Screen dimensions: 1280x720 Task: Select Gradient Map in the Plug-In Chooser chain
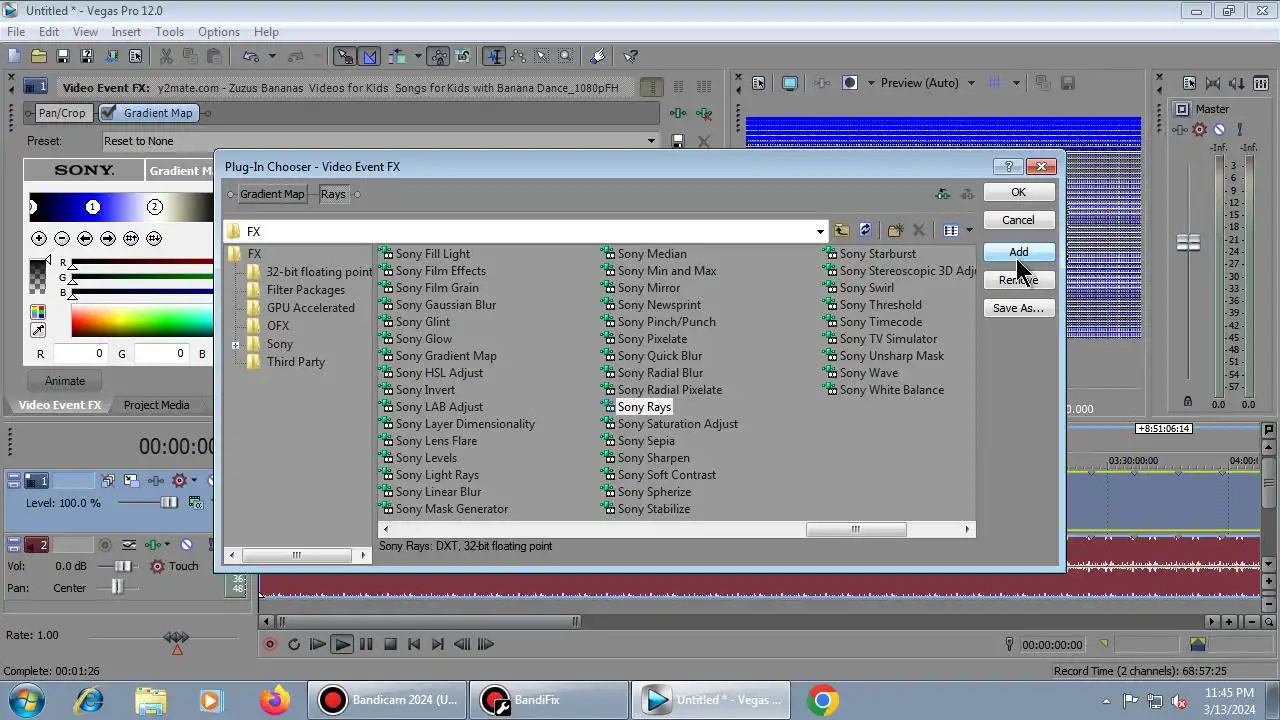[272, 194]
